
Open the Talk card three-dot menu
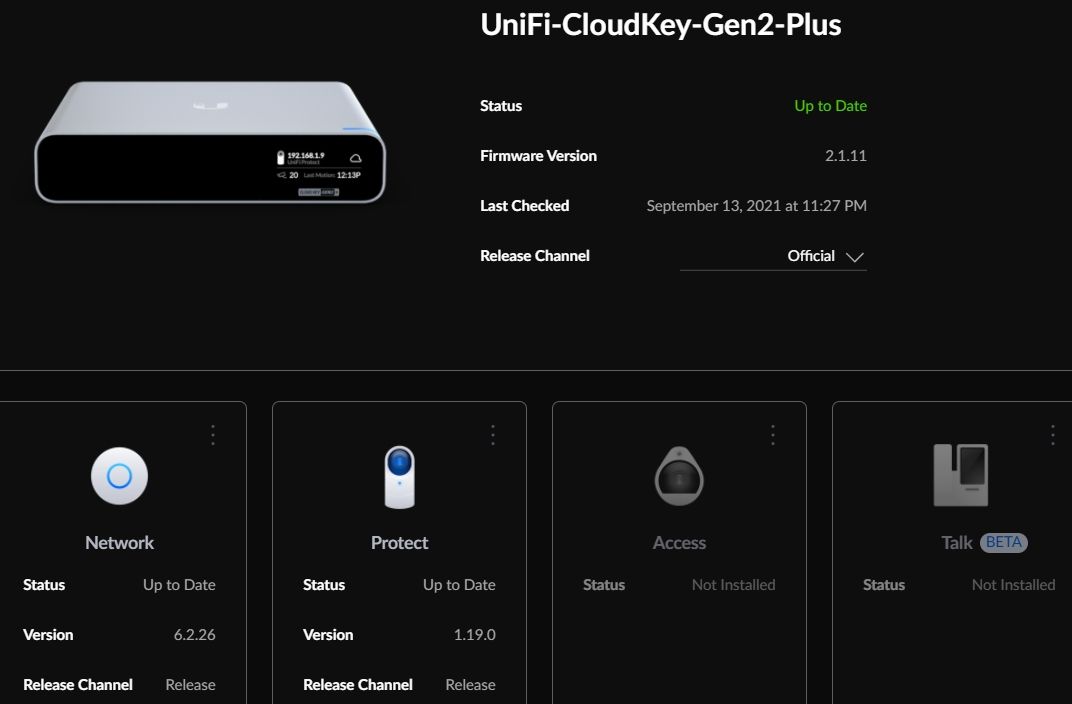click(1053, 435)
